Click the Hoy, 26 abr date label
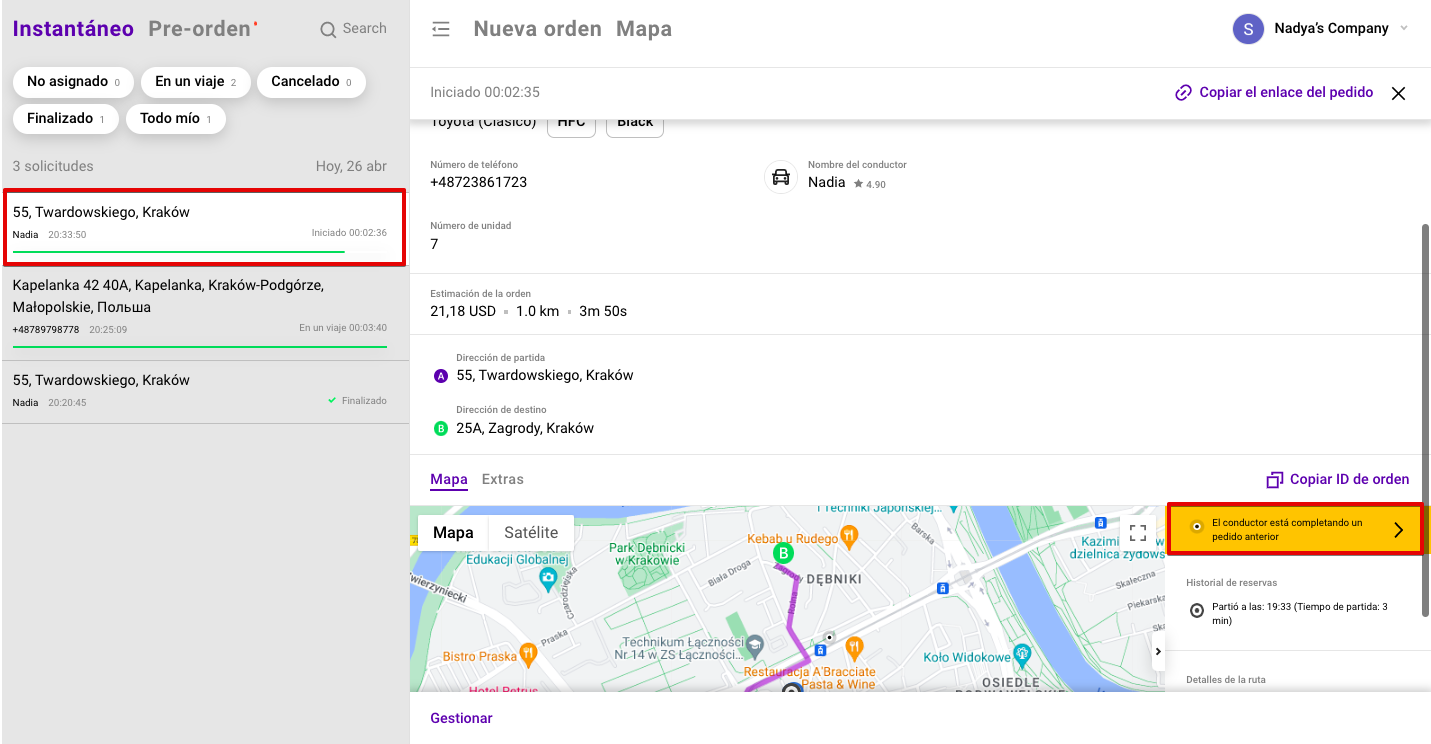This screenshot has width=1431, height=744. [x=351, y=166]
